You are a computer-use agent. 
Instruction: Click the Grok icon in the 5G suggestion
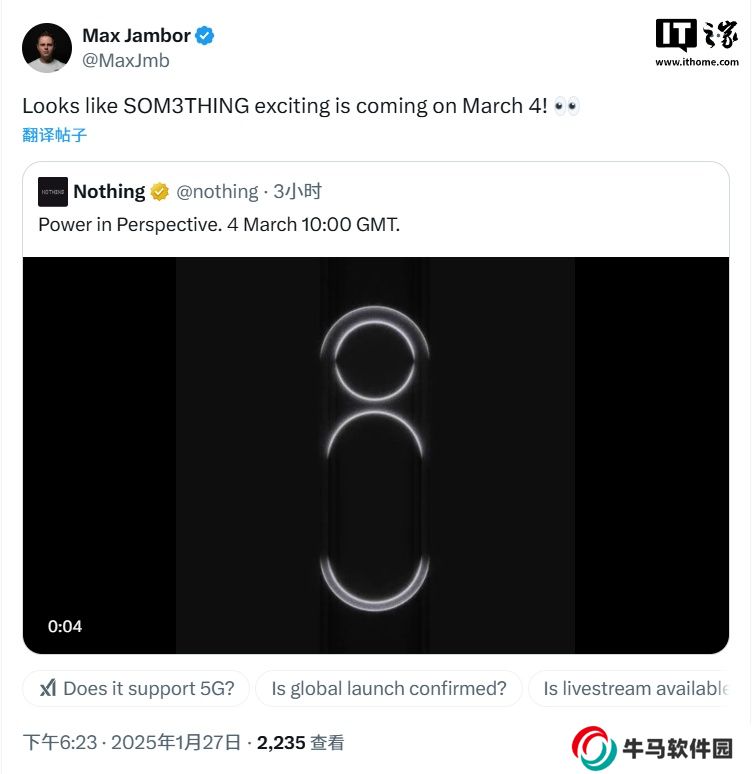tap(47, 688)
